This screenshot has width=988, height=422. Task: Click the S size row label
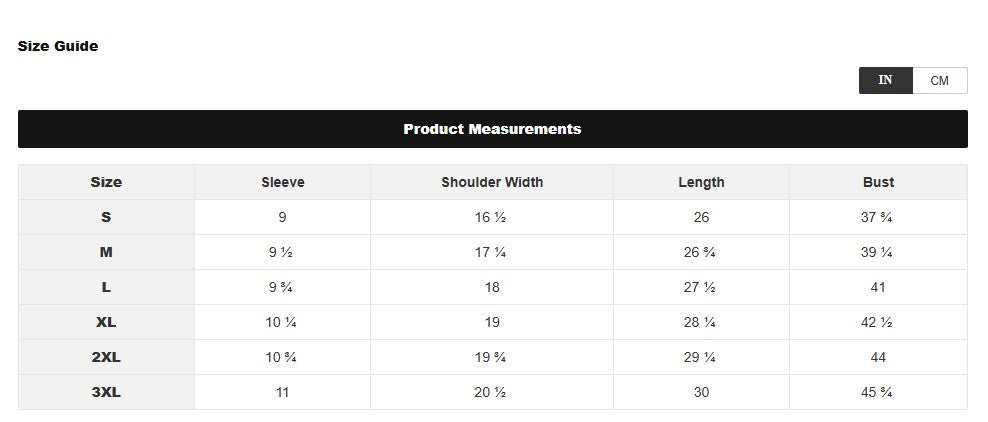(106, 217)
